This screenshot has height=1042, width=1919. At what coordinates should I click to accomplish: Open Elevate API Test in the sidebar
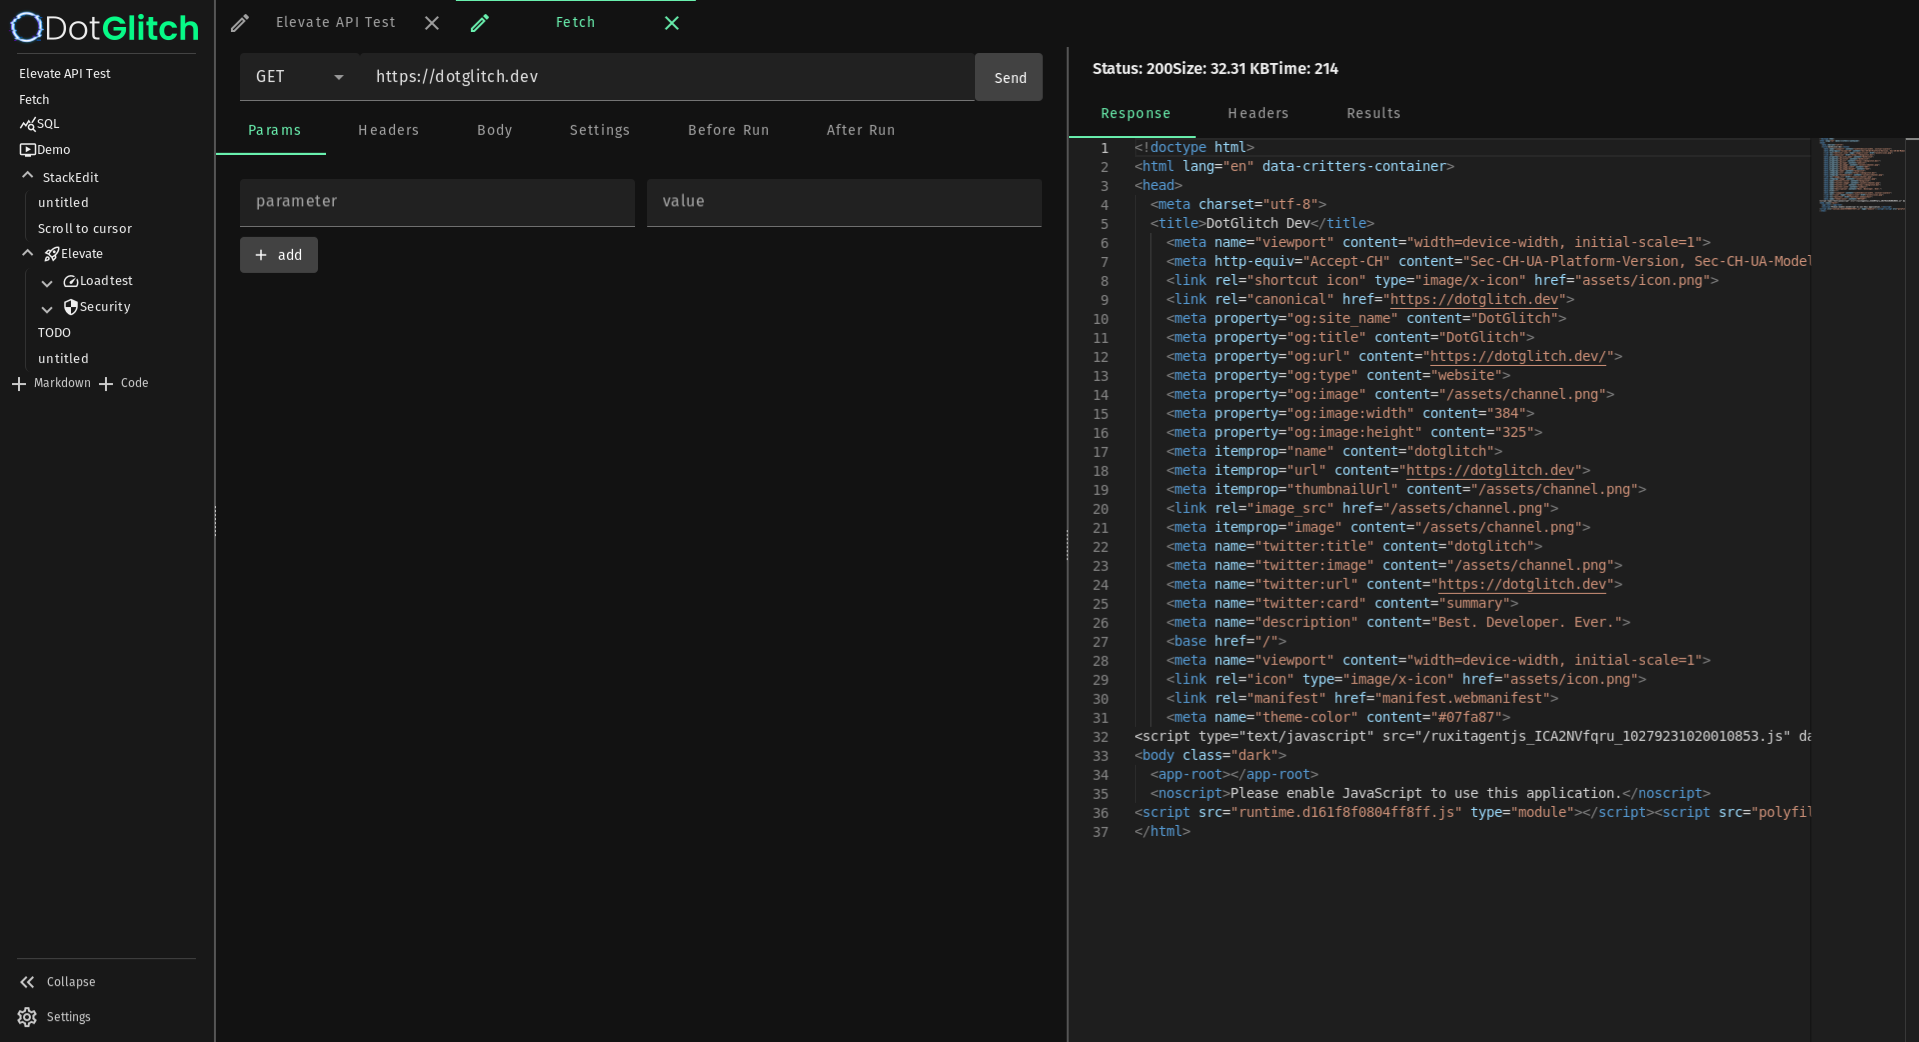[65, 74]
